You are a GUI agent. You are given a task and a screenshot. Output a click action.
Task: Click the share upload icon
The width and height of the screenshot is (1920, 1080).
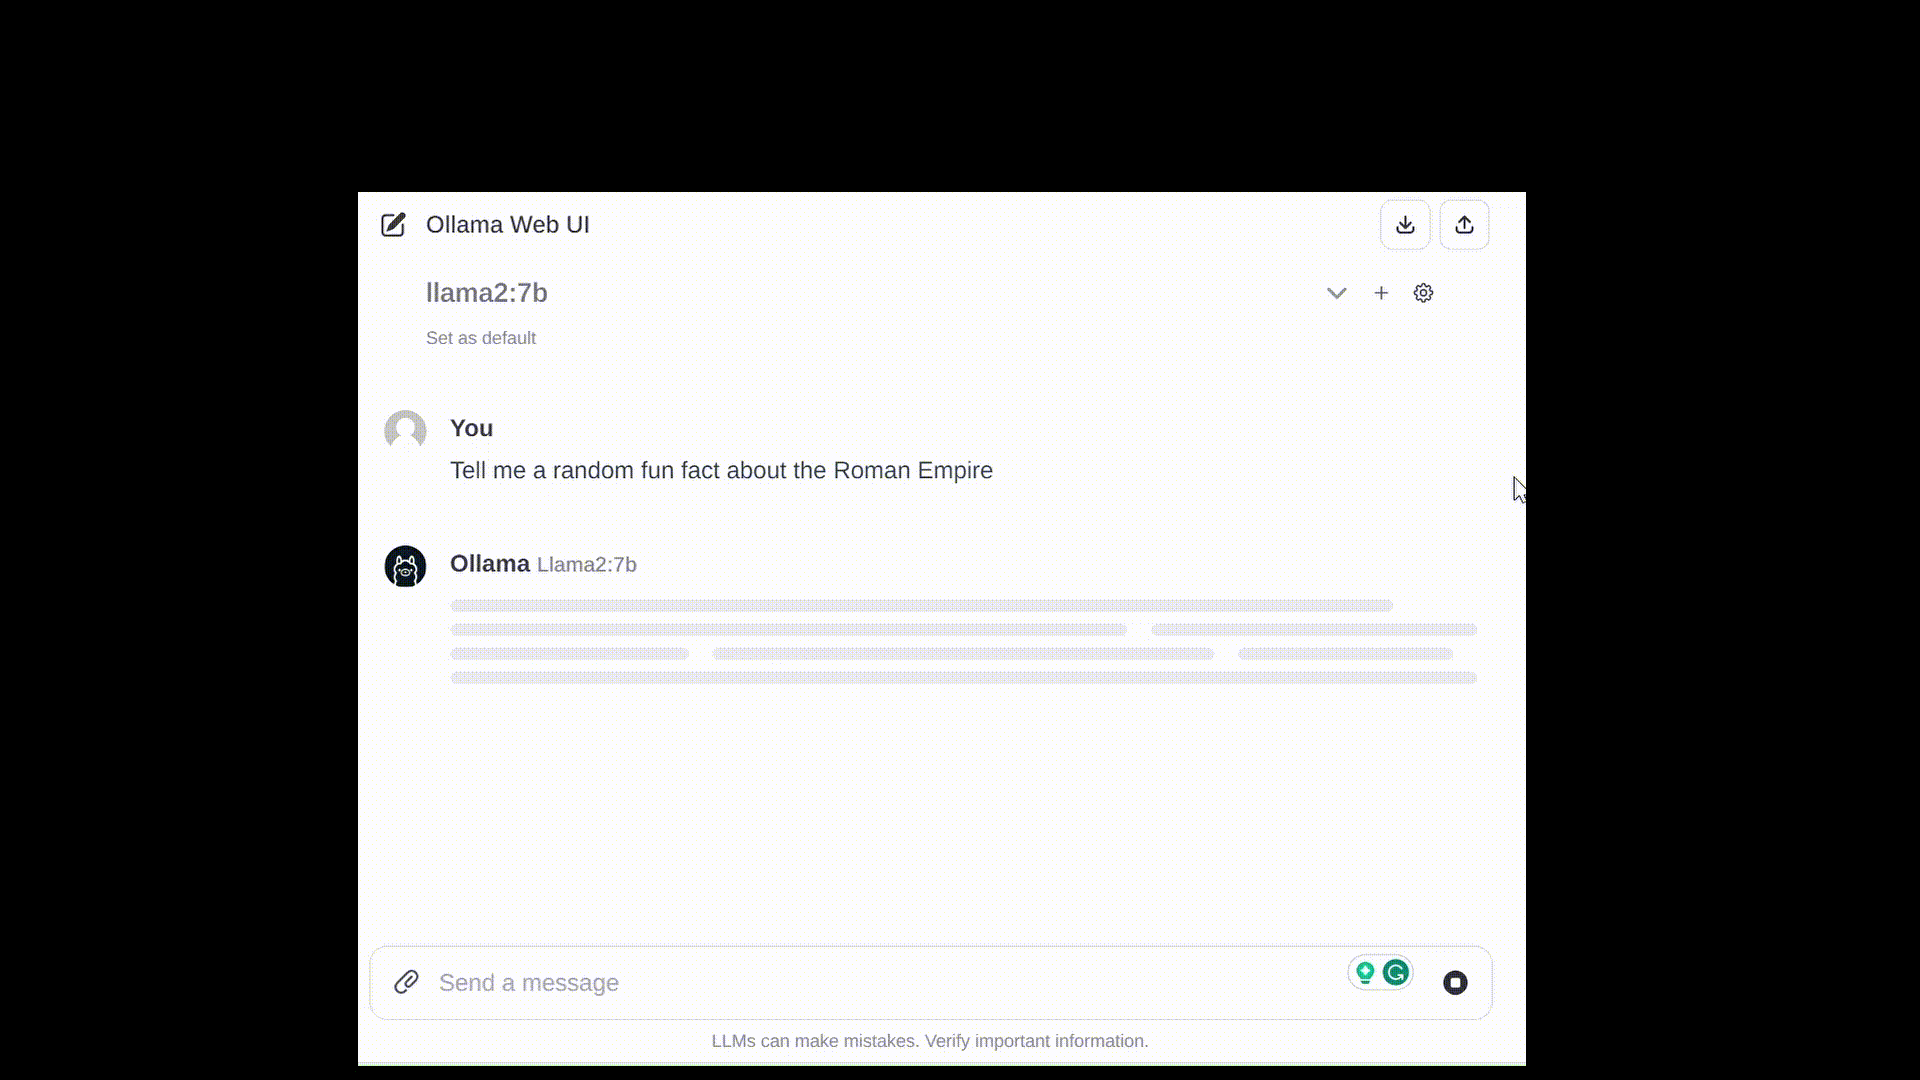click(x=1464, y=225)
